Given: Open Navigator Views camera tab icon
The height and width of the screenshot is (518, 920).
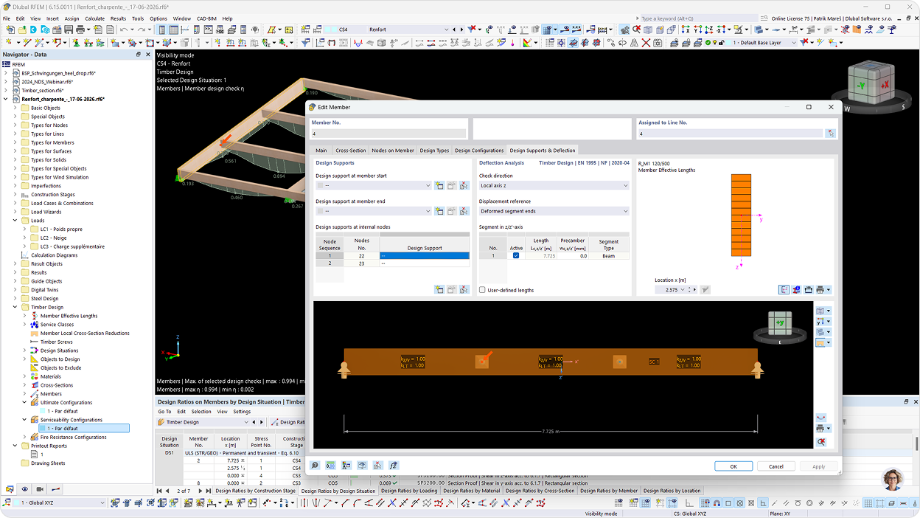Looking at the screenshot, I should [40, 489].
